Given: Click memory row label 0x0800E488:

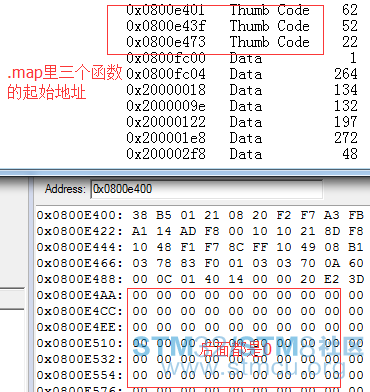Looking at the screenshot, I should click(x=80, y=279).
